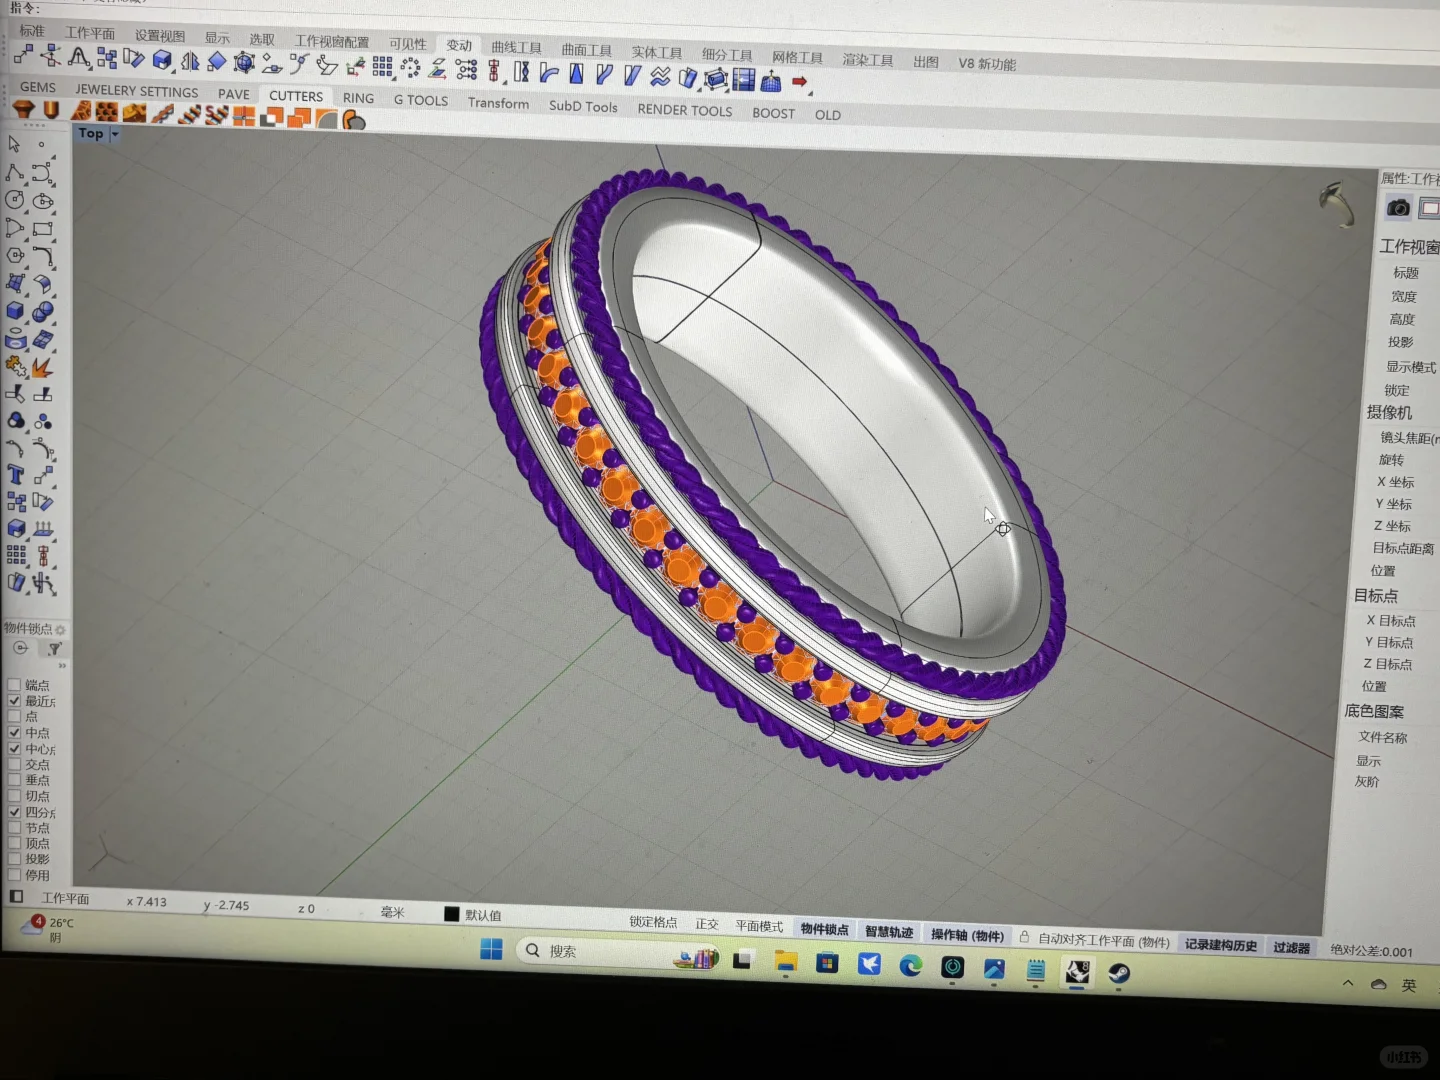Screen dimensions: 1440x1080
Task: Open the RING tab
Action: [x=358, y=98]
